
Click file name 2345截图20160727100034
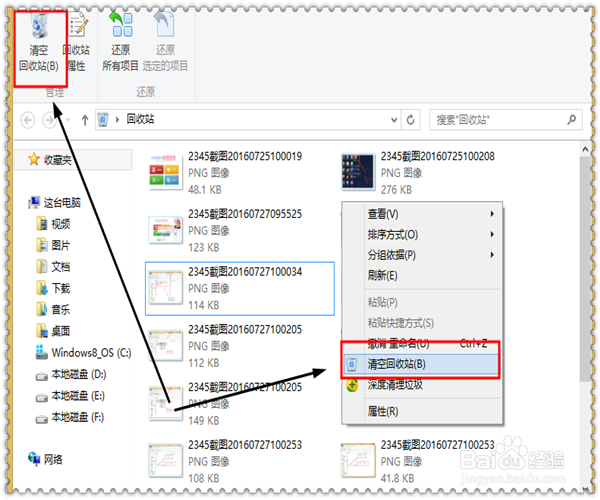245,272
